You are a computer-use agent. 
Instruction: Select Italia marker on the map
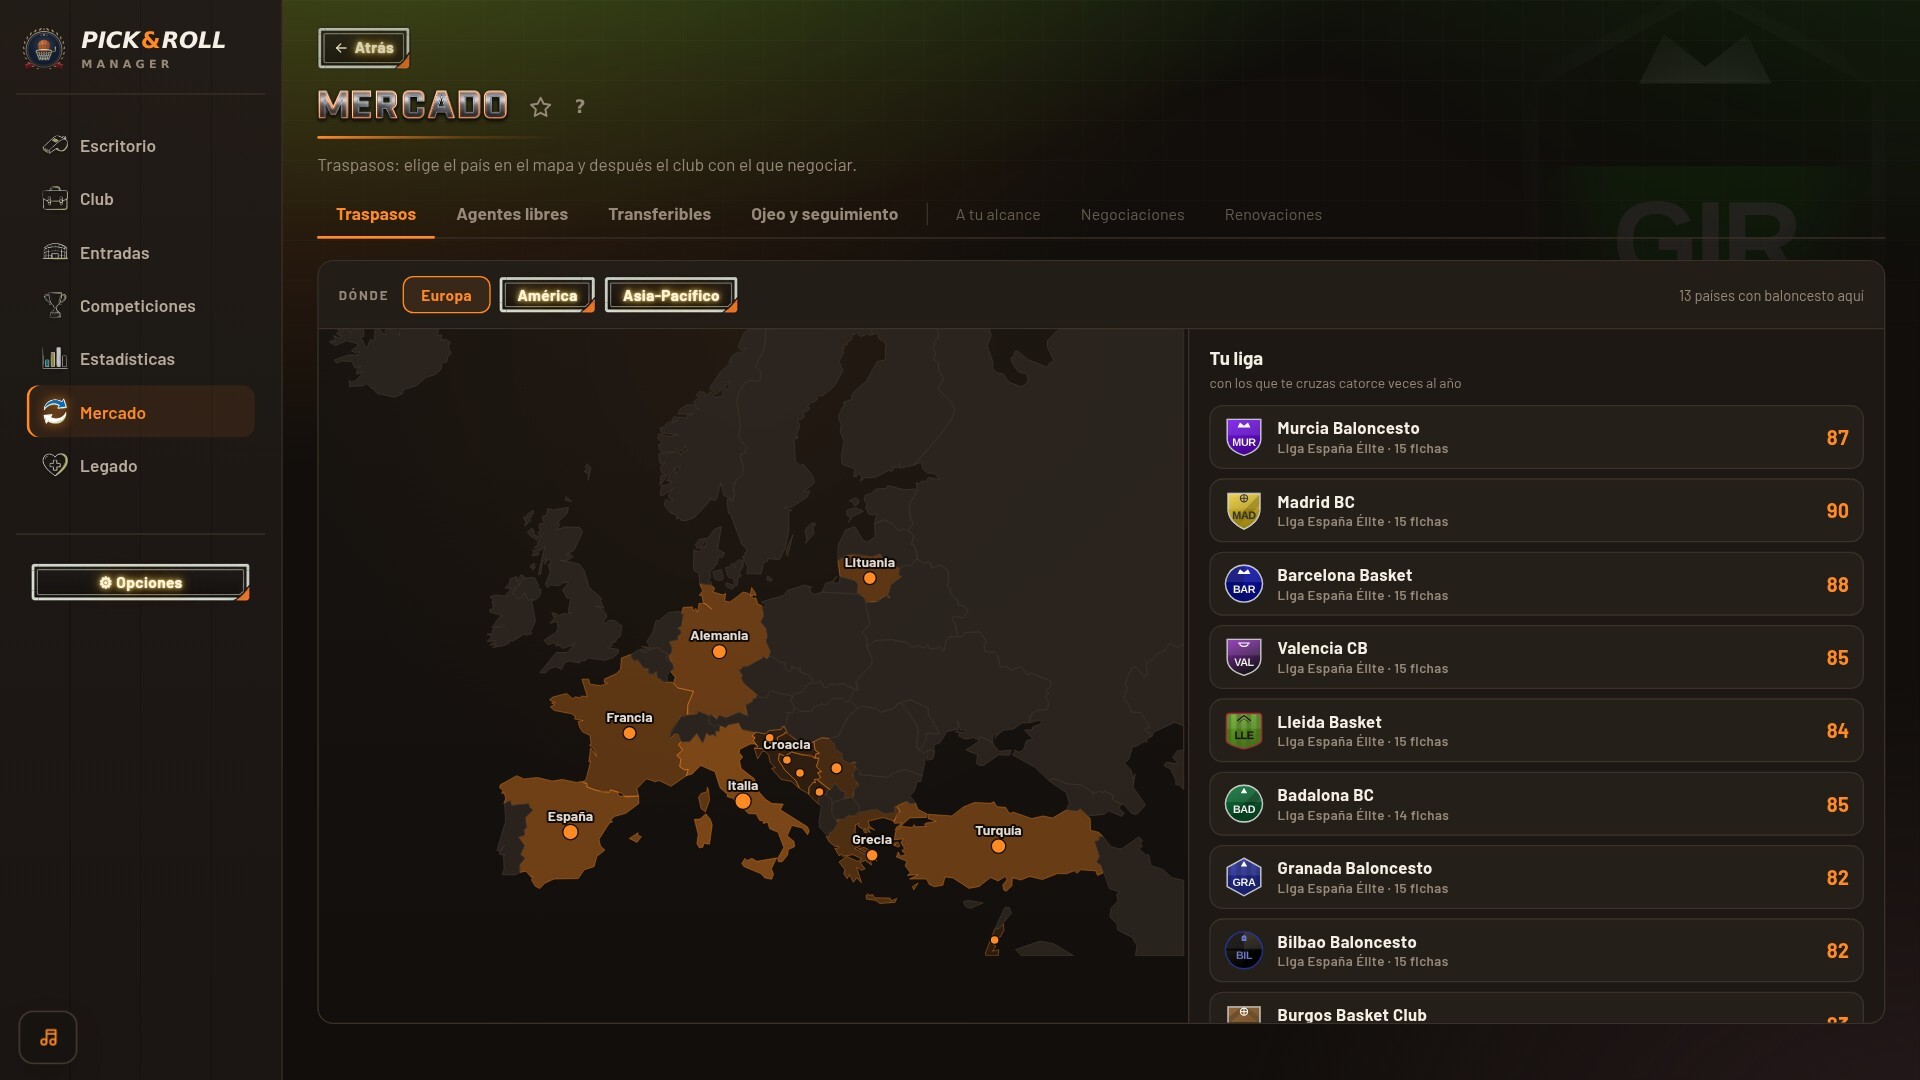(743, 802)
